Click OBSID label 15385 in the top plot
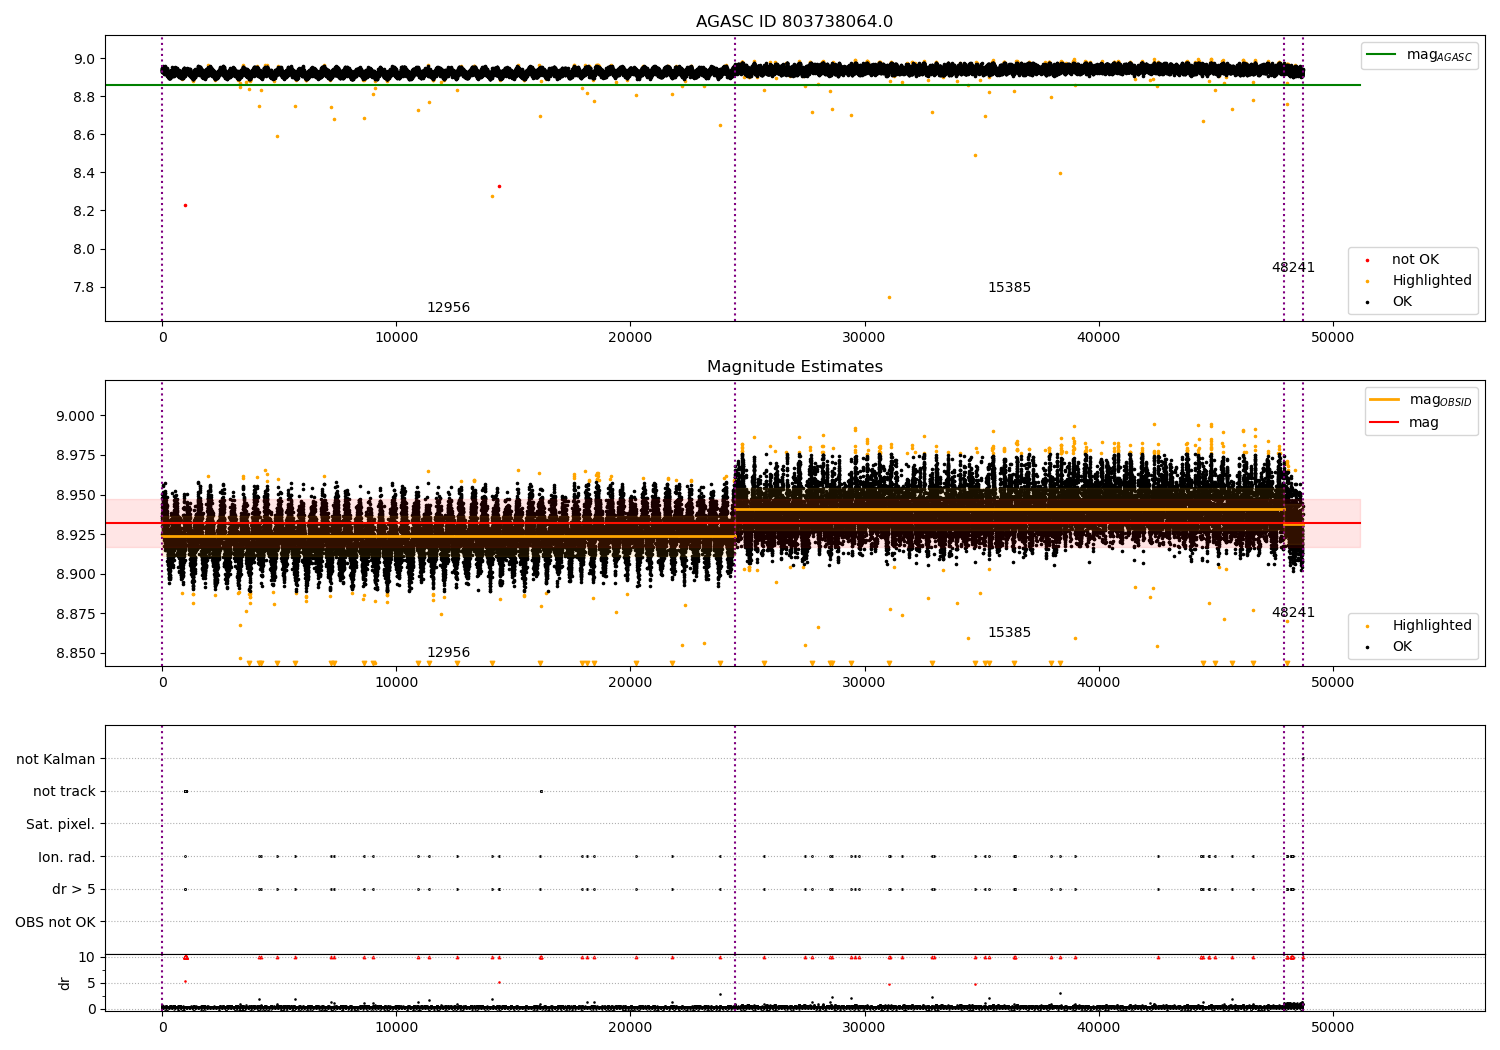The height and width of the screenshot is (1050, 1500). [x=1009, y=288]
